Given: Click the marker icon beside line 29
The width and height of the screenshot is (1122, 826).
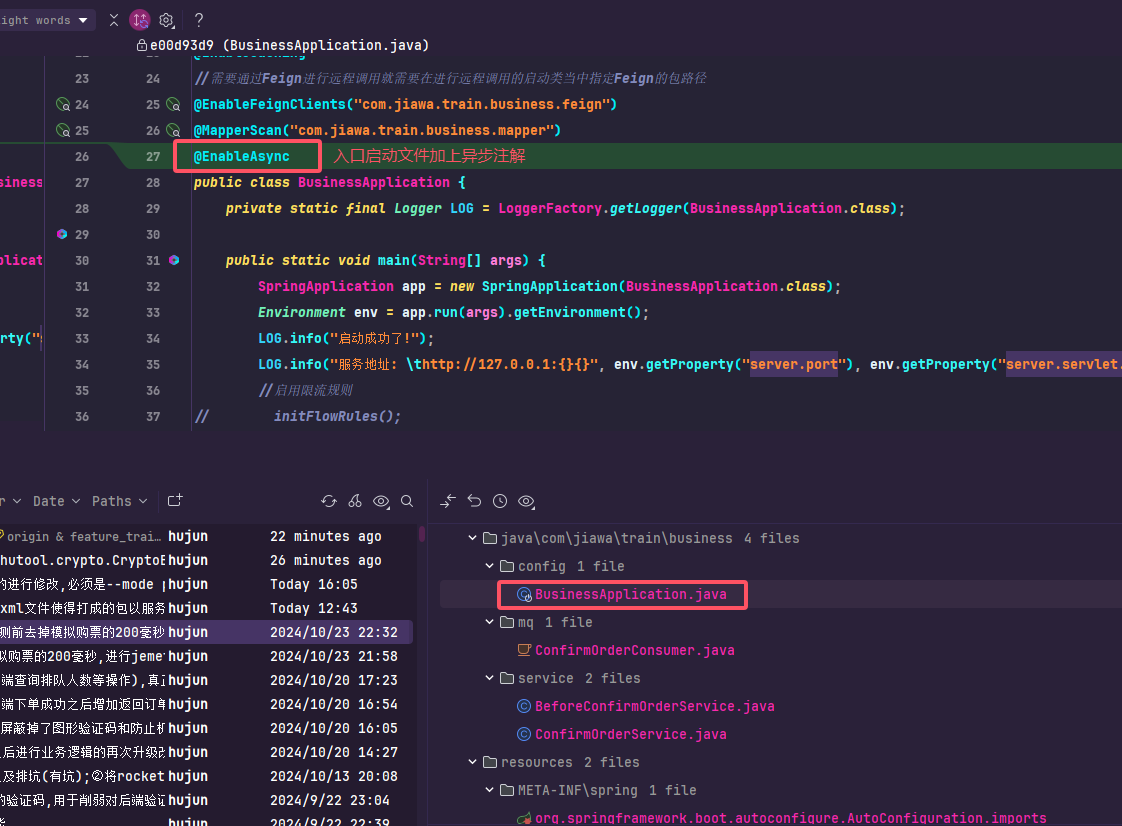Looking at the screenshot, I should point(62,234).
